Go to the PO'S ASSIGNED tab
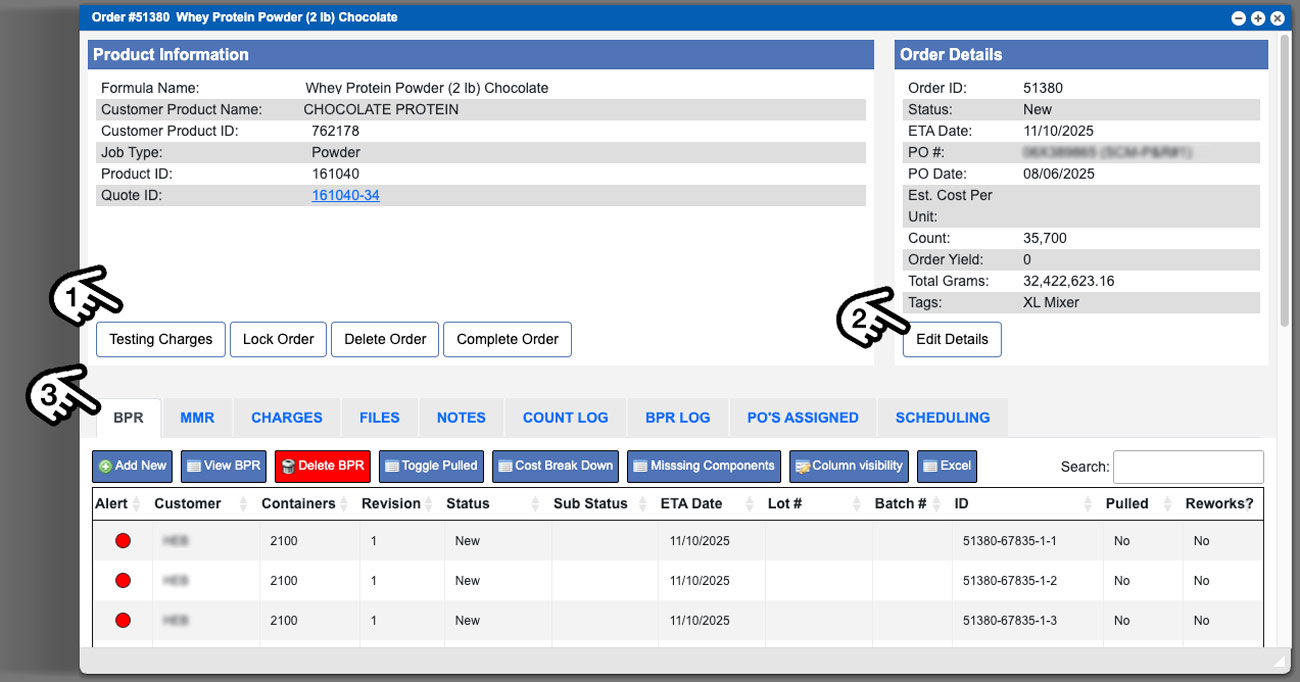Viewport: 1300px width, 682px height. point(802,418)
